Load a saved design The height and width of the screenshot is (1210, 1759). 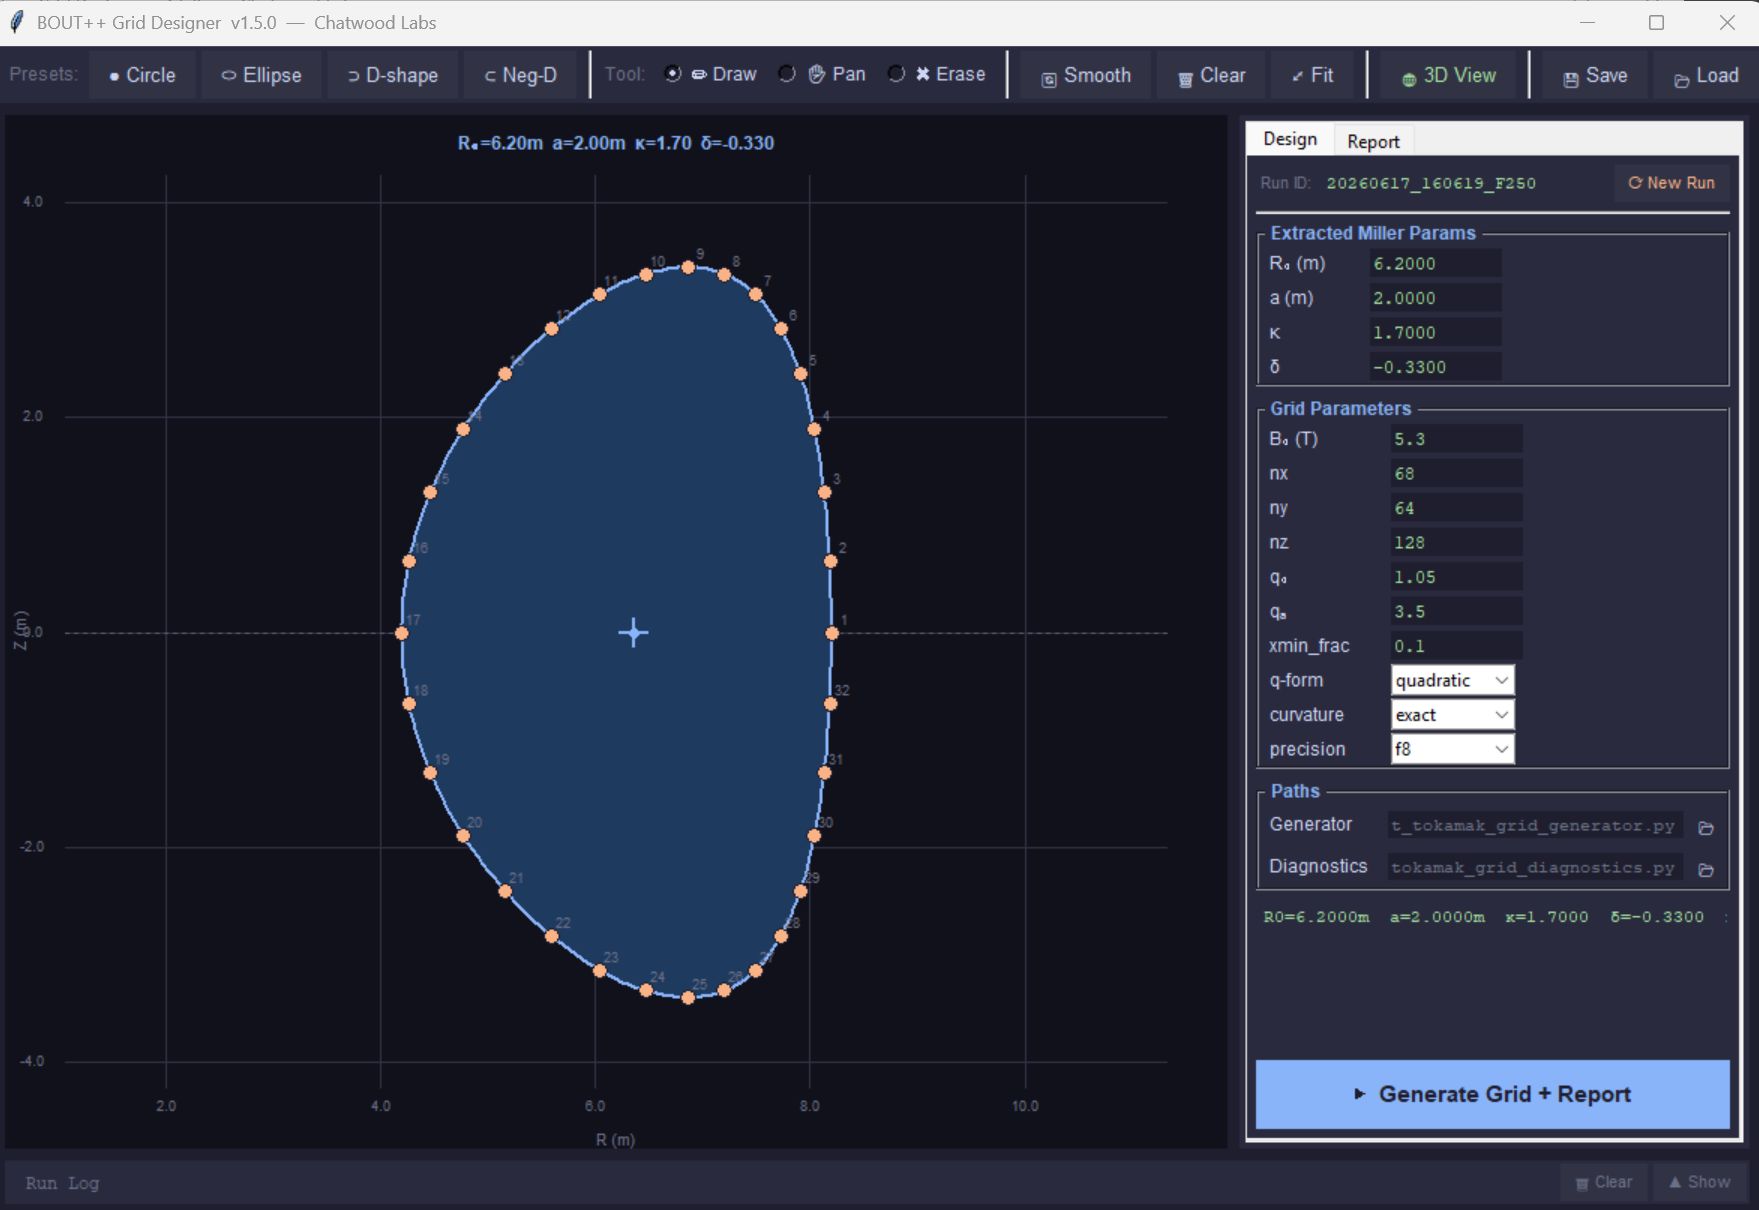click(1706, 76)
